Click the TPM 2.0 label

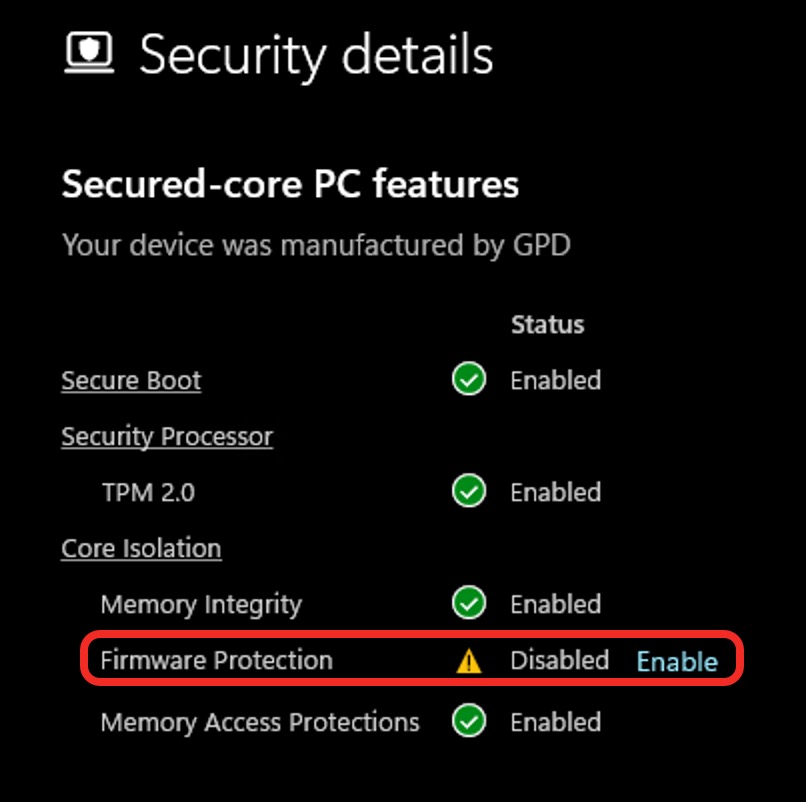pyautogui.click(x=149, y=492)
